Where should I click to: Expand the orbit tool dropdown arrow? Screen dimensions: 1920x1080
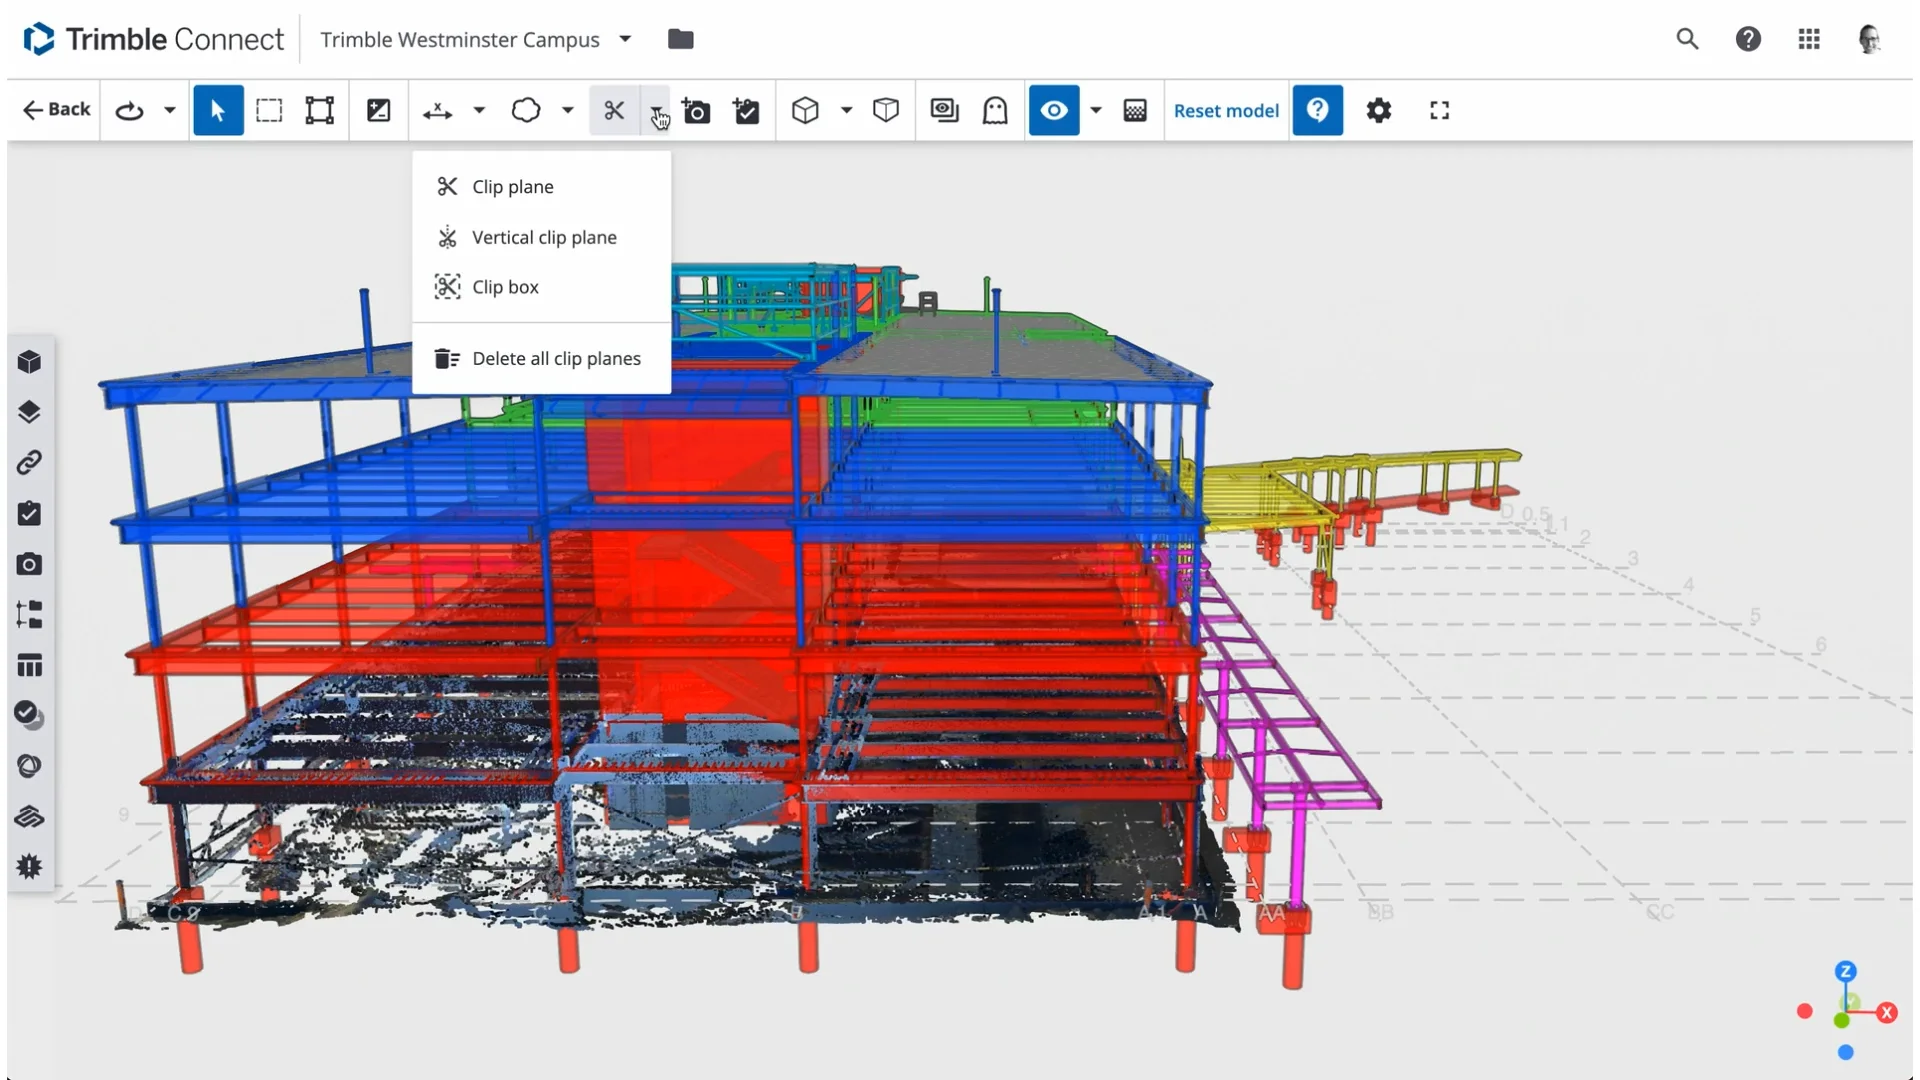click(170, 110)
